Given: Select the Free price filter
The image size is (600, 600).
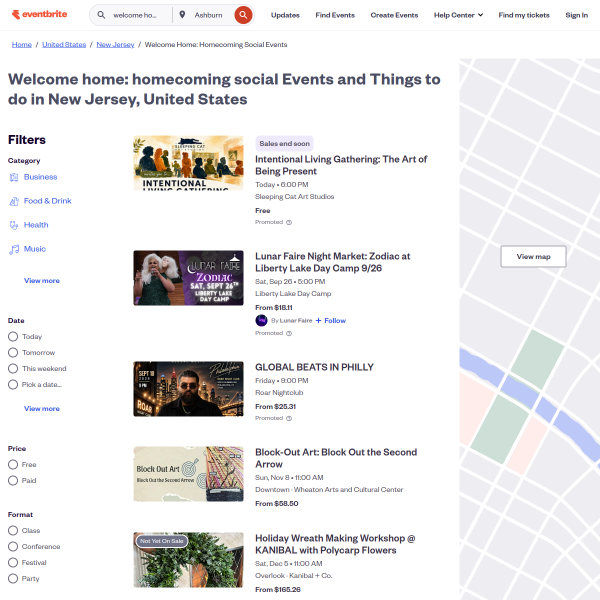Looking at the screenshot, I should (13, 465).
